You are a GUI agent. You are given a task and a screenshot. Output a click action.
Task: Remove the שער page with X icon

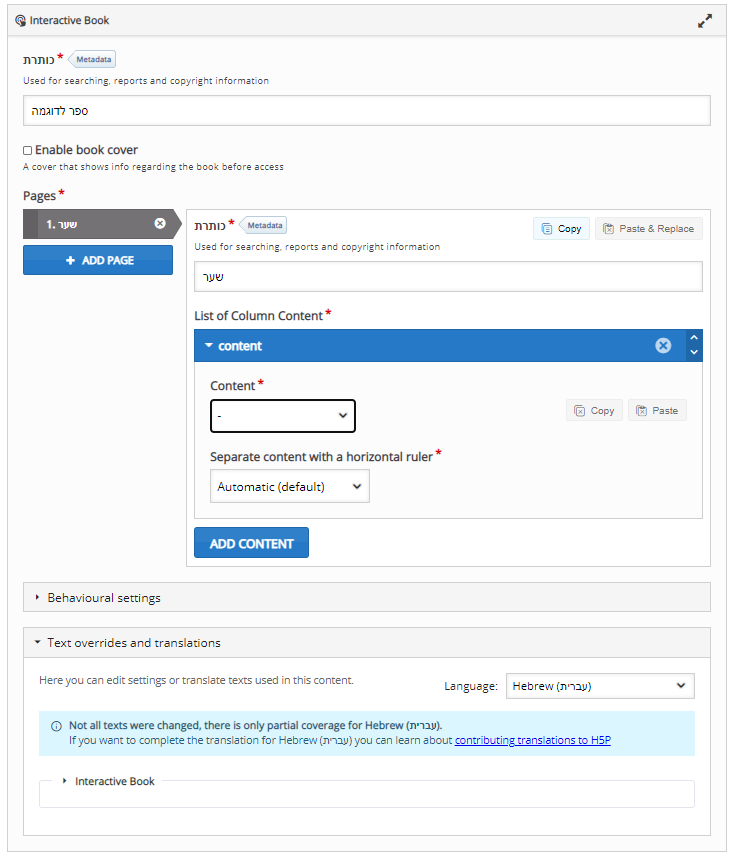pyautogui.click(x=160, y=223)
